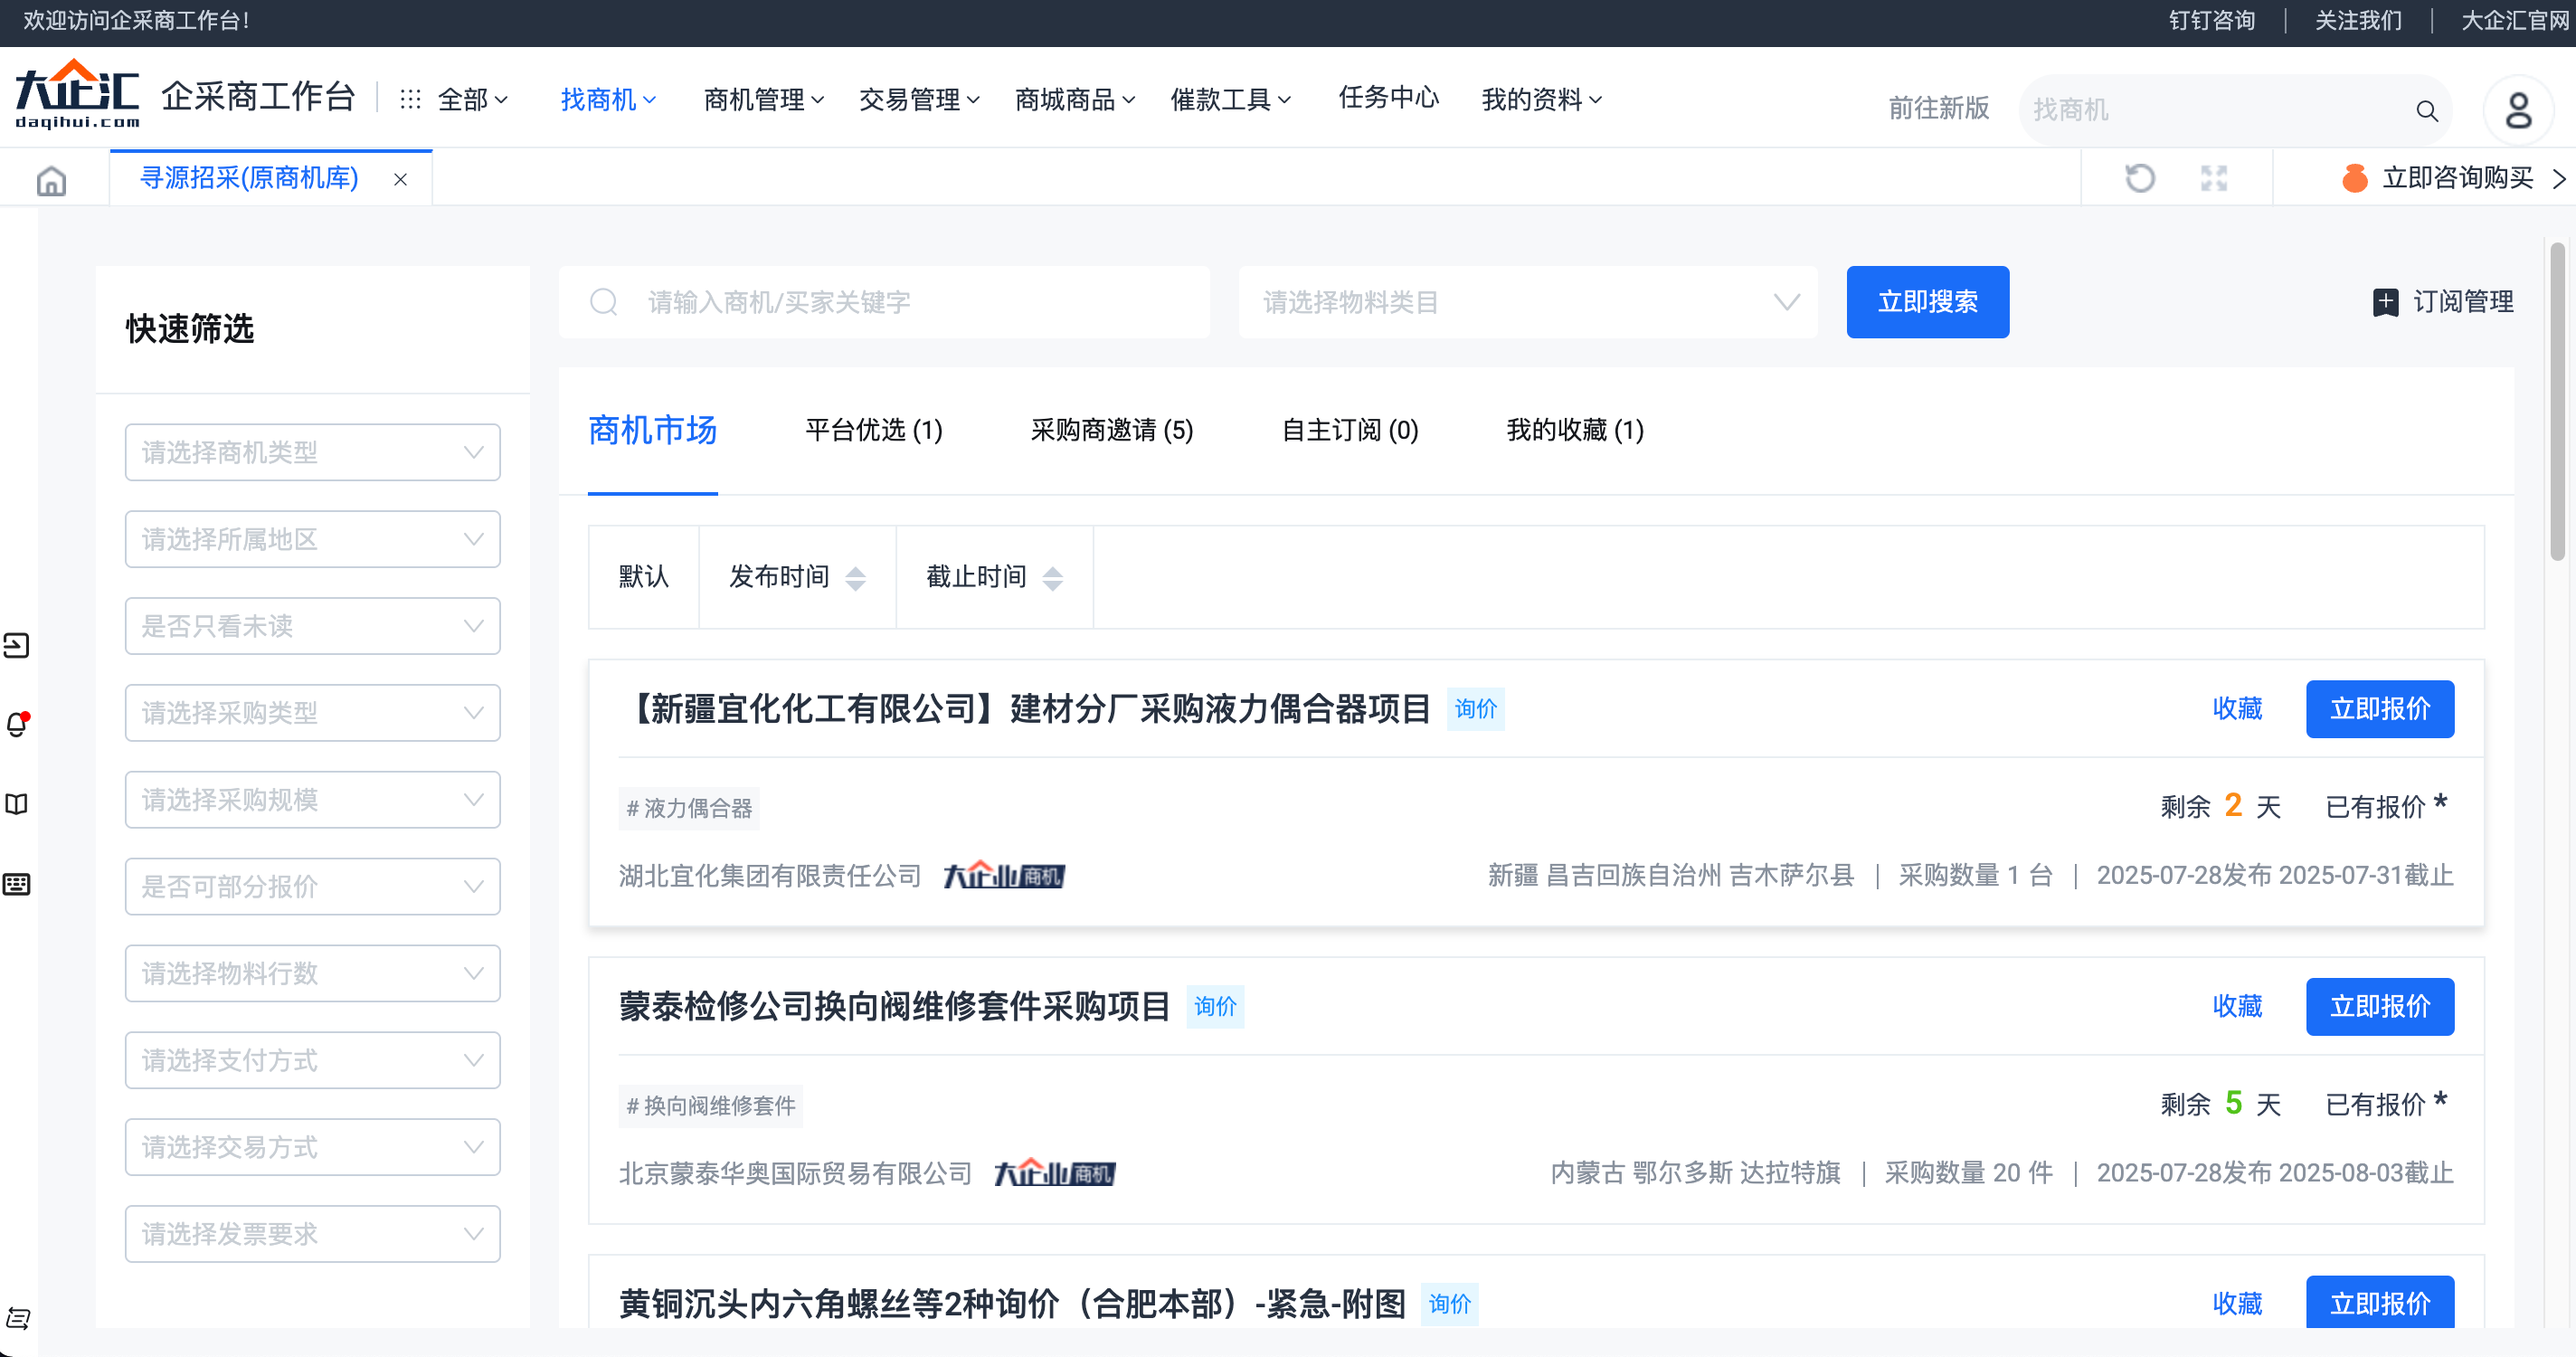
Task: Click the home icon tab
Action: tap(51, 181)
